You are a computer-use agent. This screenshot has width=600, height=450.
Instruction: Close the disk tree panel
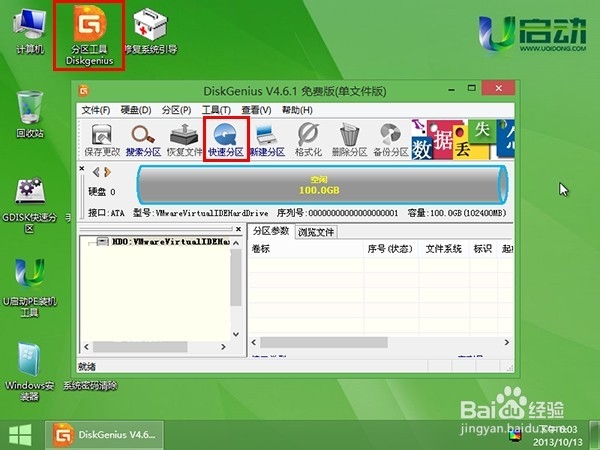pyautogui.click(x=238, y=229)
